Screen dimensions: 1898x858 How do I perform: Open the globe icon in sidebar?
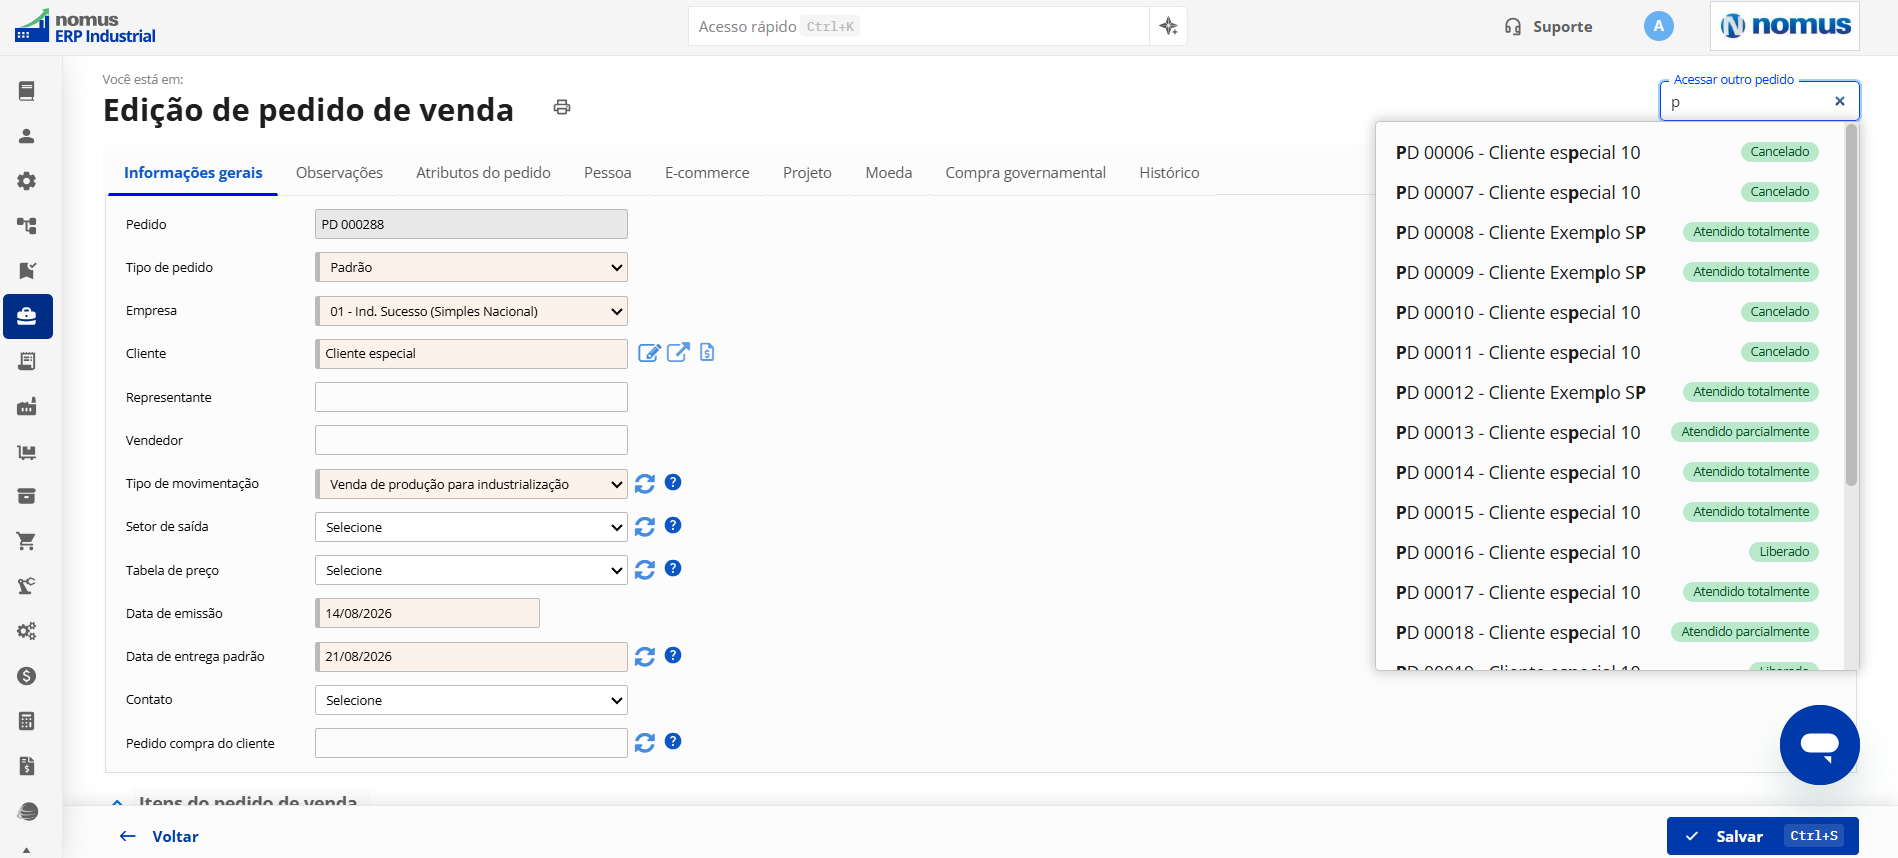tap(27, 811)
